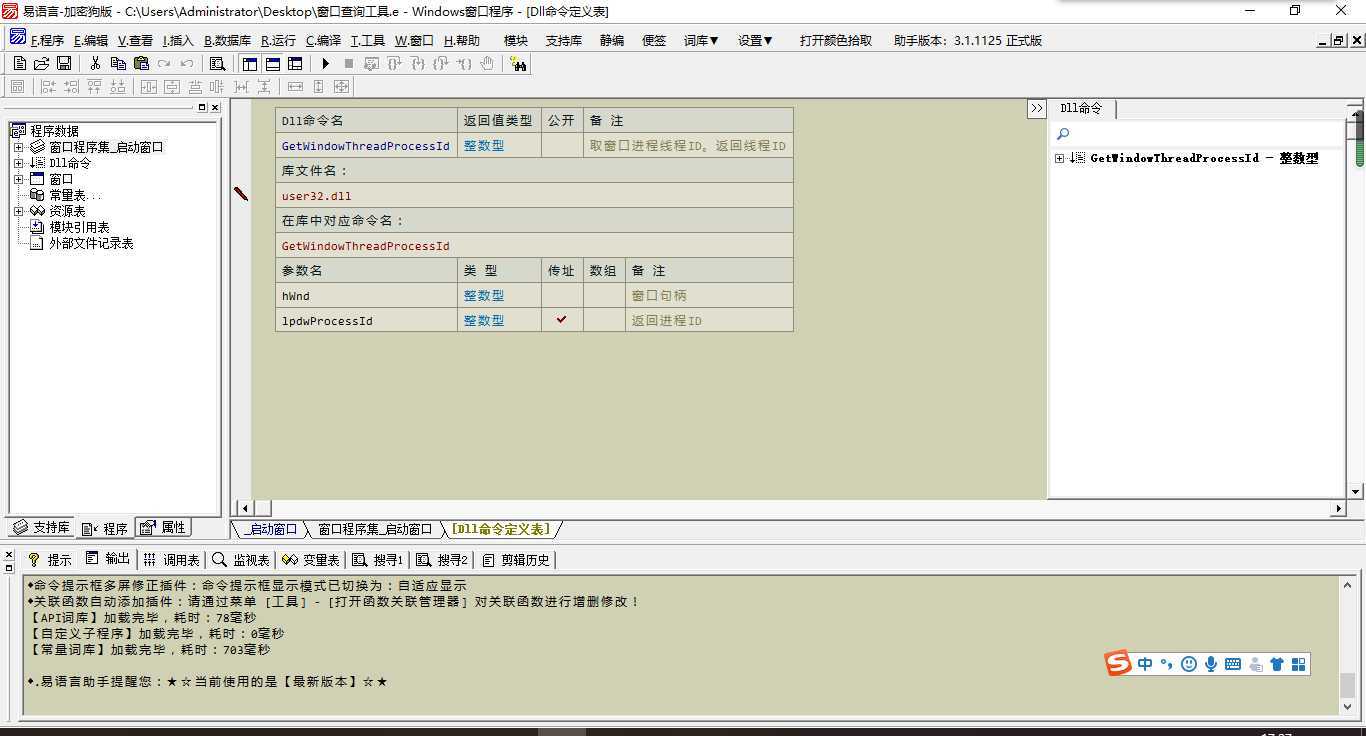The image size is (1366, 736).
Task: Open the 剪辑历史 bottom panel tab
Action: (x=517, y=560)
